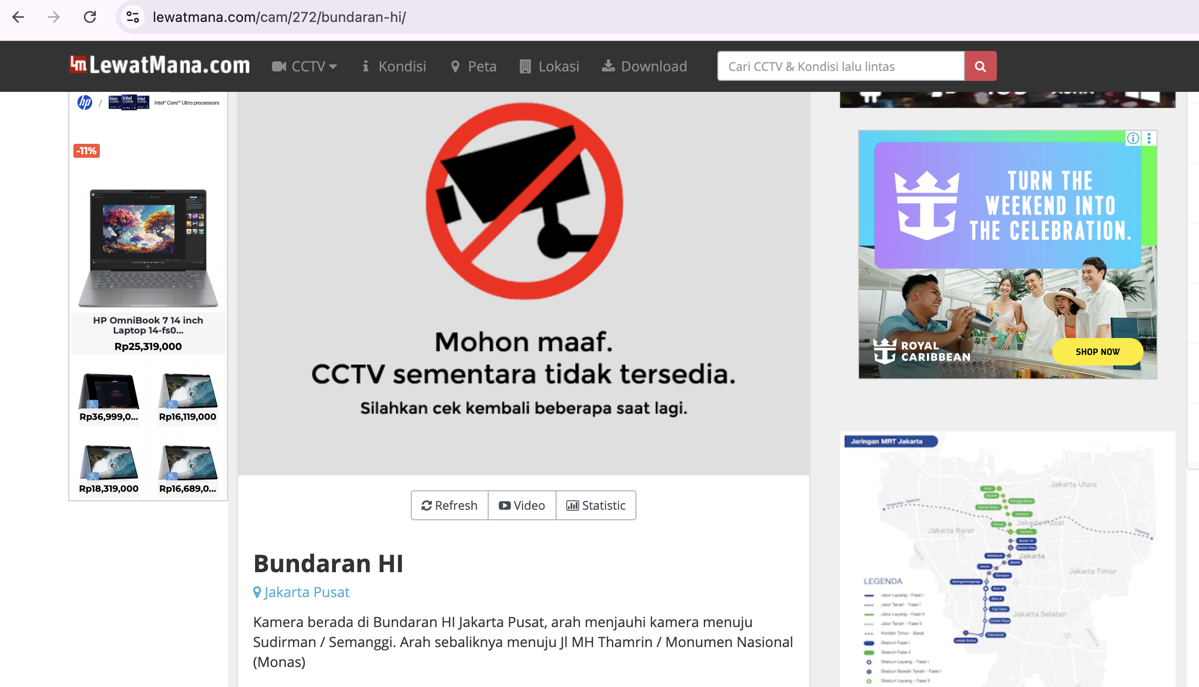Click the Cari CCTV & Kondisi search field
Screen dimensions: 1199x687
[840, 67]
